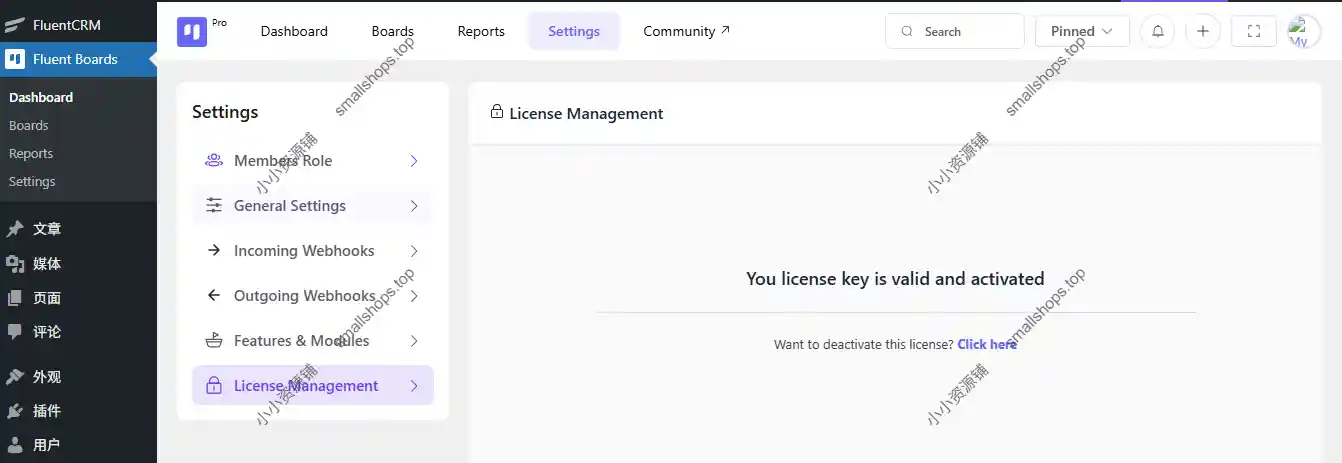Expand General Settings chevron
Image resolution: width=1342 pixels, height=463 pixels.
(x=414, y=205)
